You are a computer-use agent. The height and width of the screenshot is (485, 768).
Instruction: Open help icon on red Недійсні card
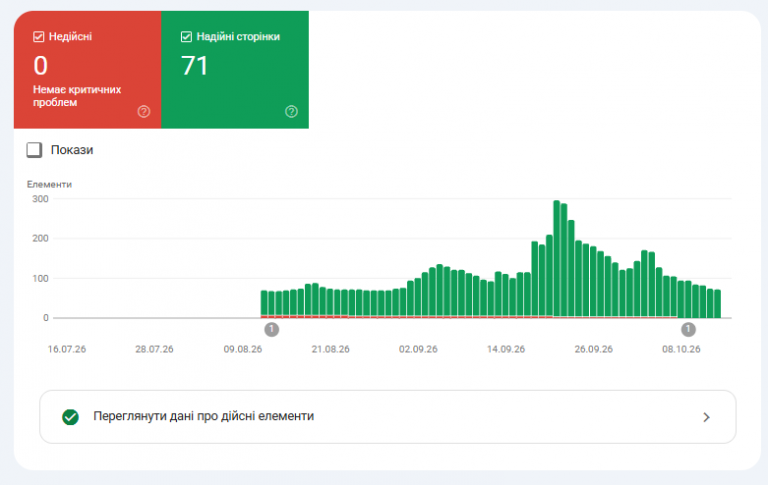click(144, 112)
